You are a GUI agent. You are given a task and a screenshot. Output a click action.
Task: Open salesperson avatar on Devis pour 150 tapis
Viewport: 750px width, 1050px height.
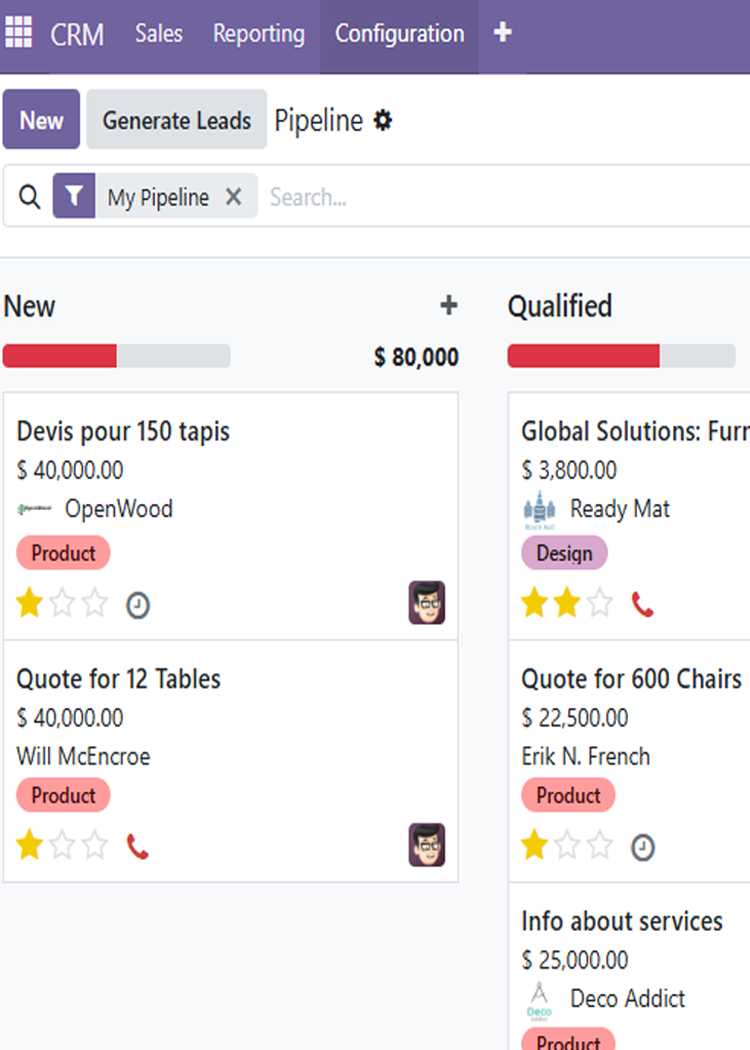(427, 603)
